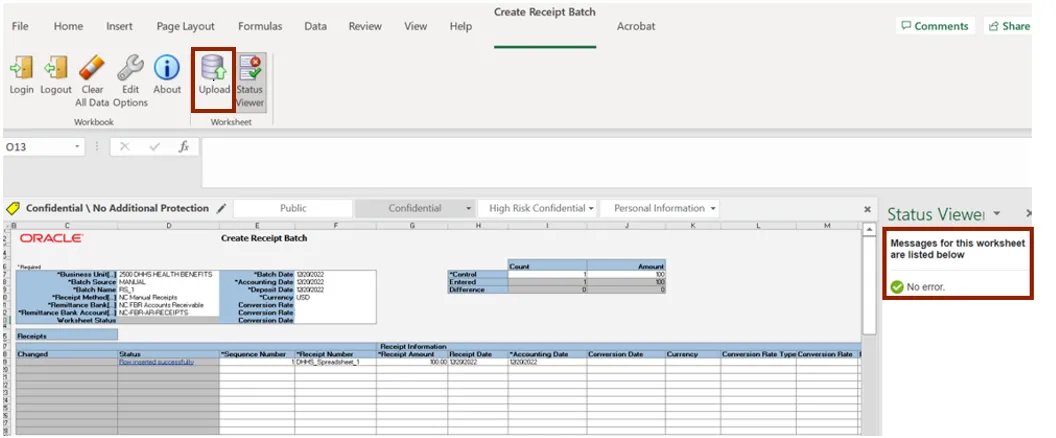
Task: Open the 'Row inserted successfully' status link
Action: tap(156, 362)
